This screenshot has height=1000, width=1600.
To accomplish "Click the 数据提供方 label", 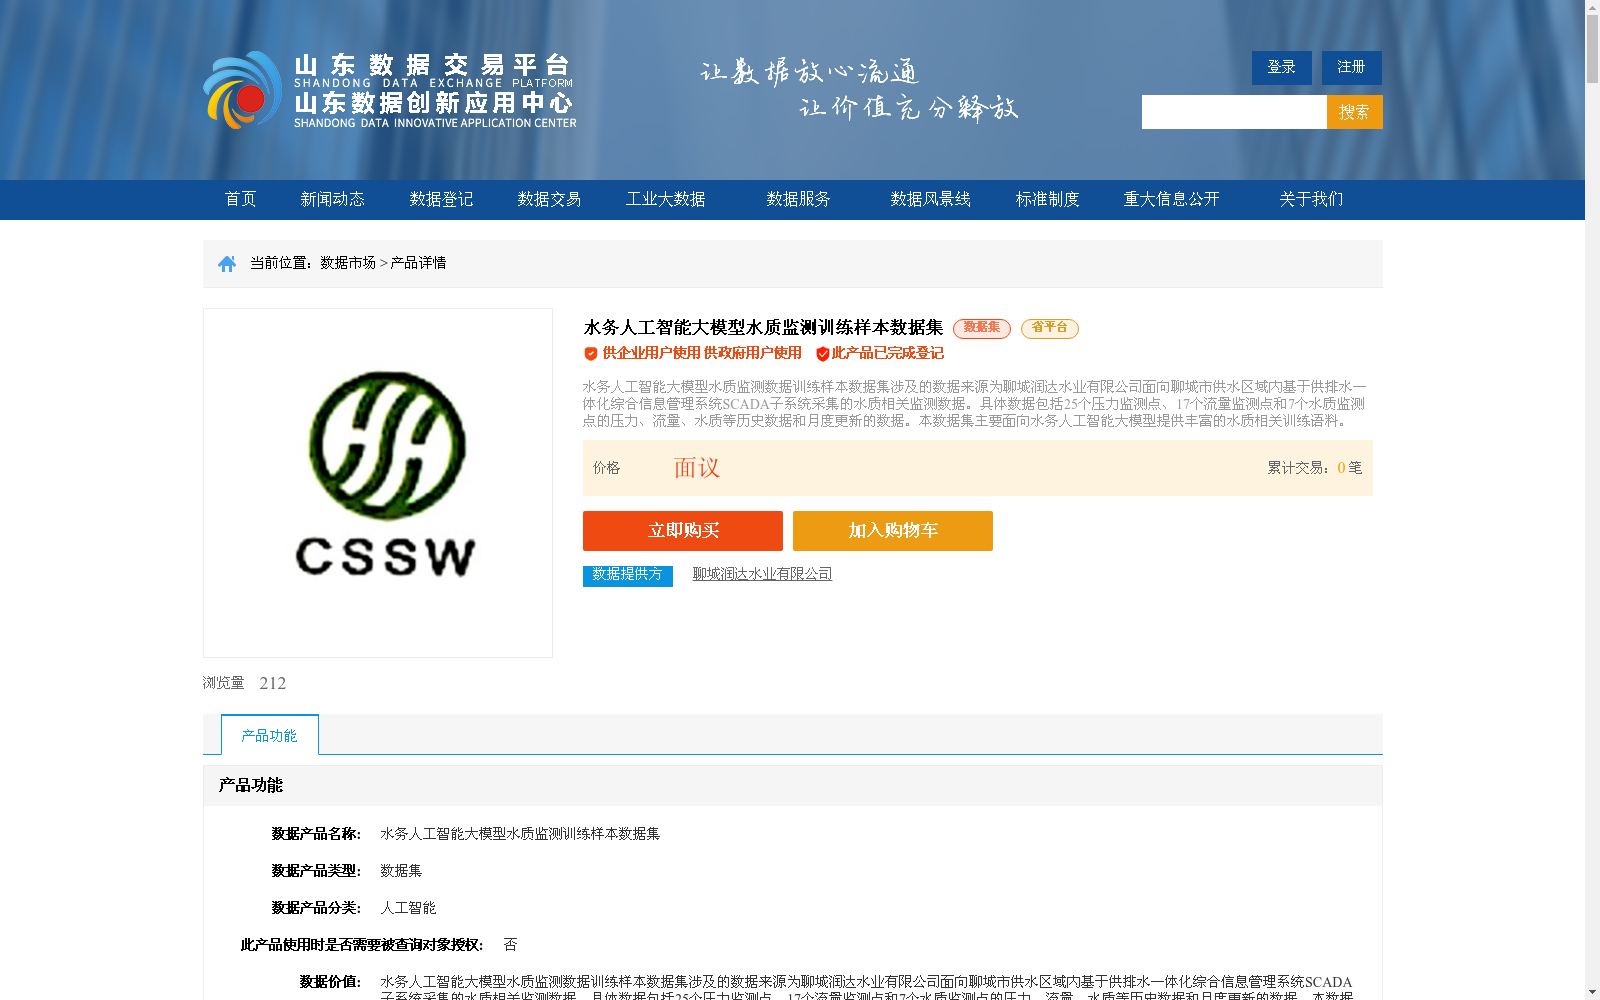I will click(x=628, y=576).
